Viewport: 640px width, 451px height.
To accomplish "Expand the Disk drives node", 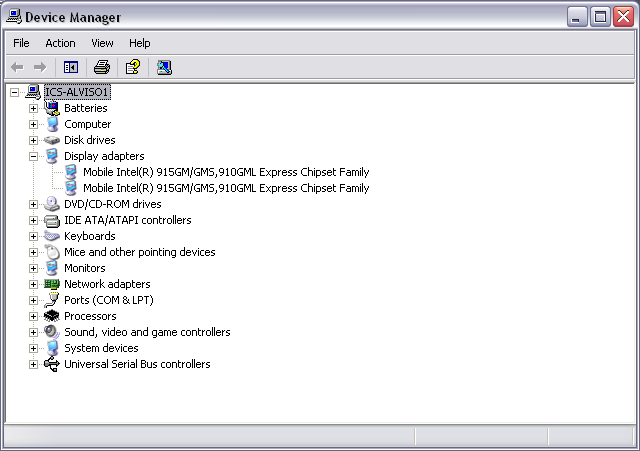I will pos(33,140).
